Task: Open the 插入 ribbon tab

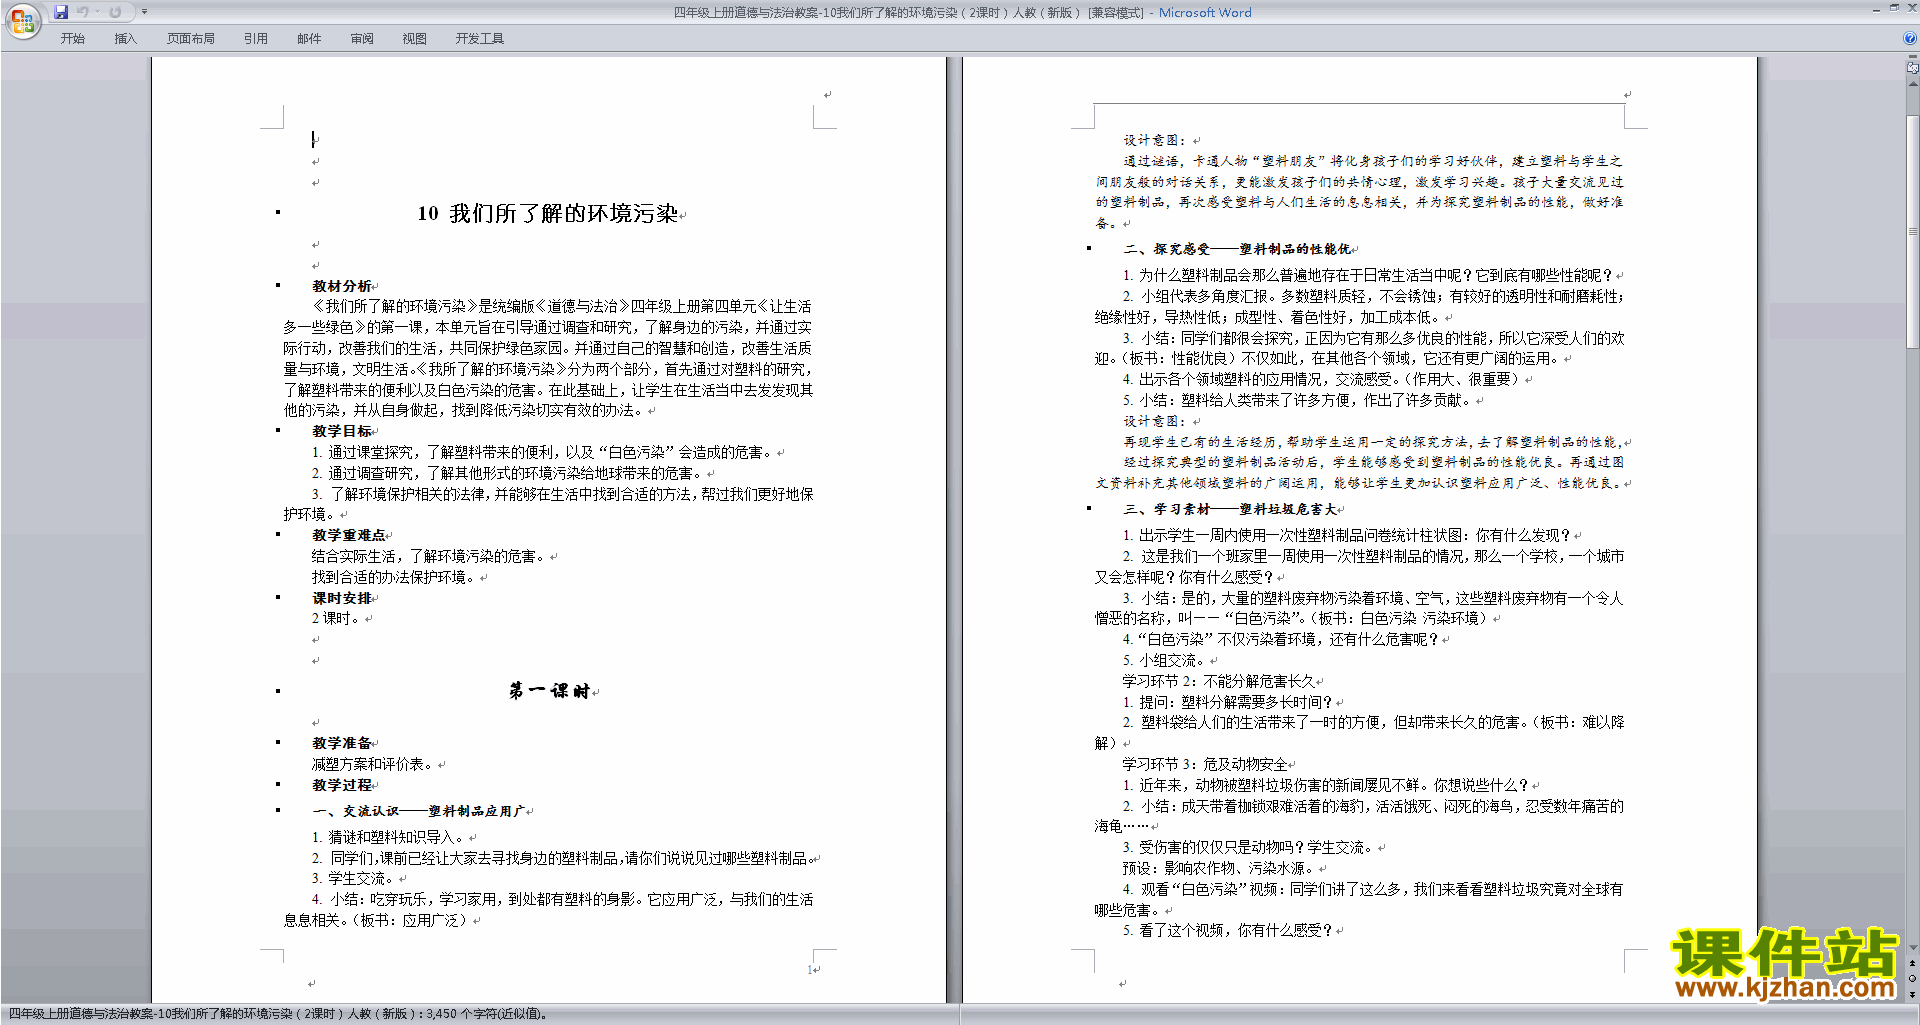Action: (125, 39)
